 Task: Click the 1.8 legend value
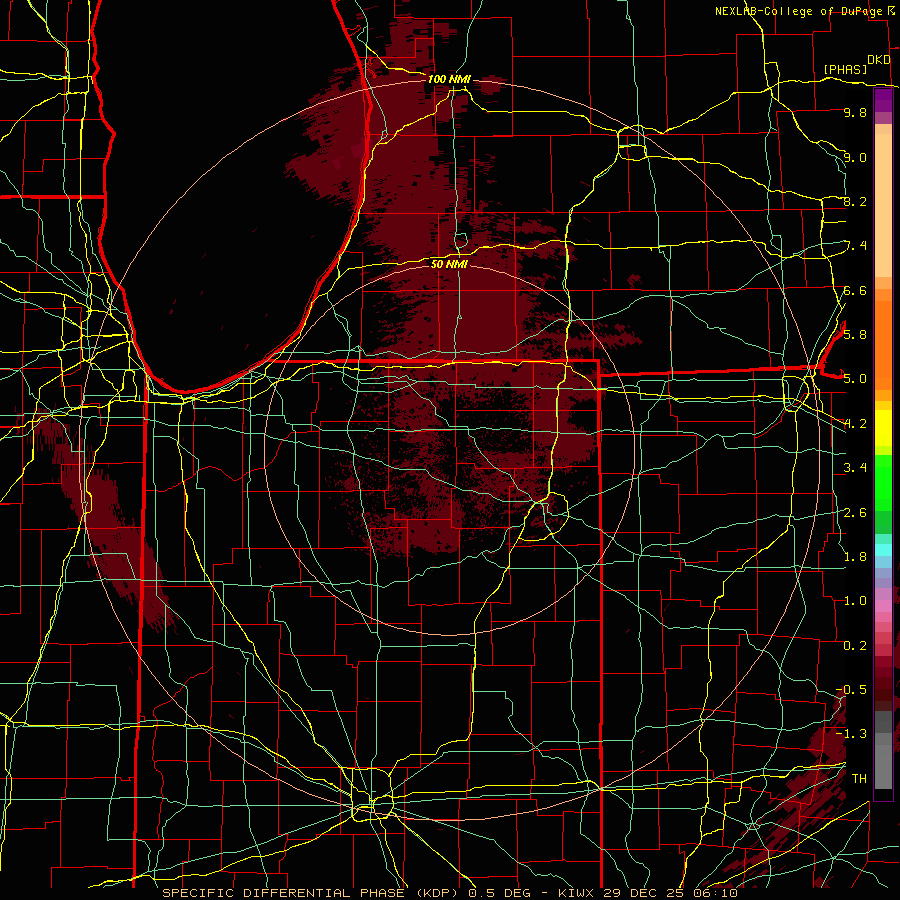pyautogui.click(x=855, y=557)
